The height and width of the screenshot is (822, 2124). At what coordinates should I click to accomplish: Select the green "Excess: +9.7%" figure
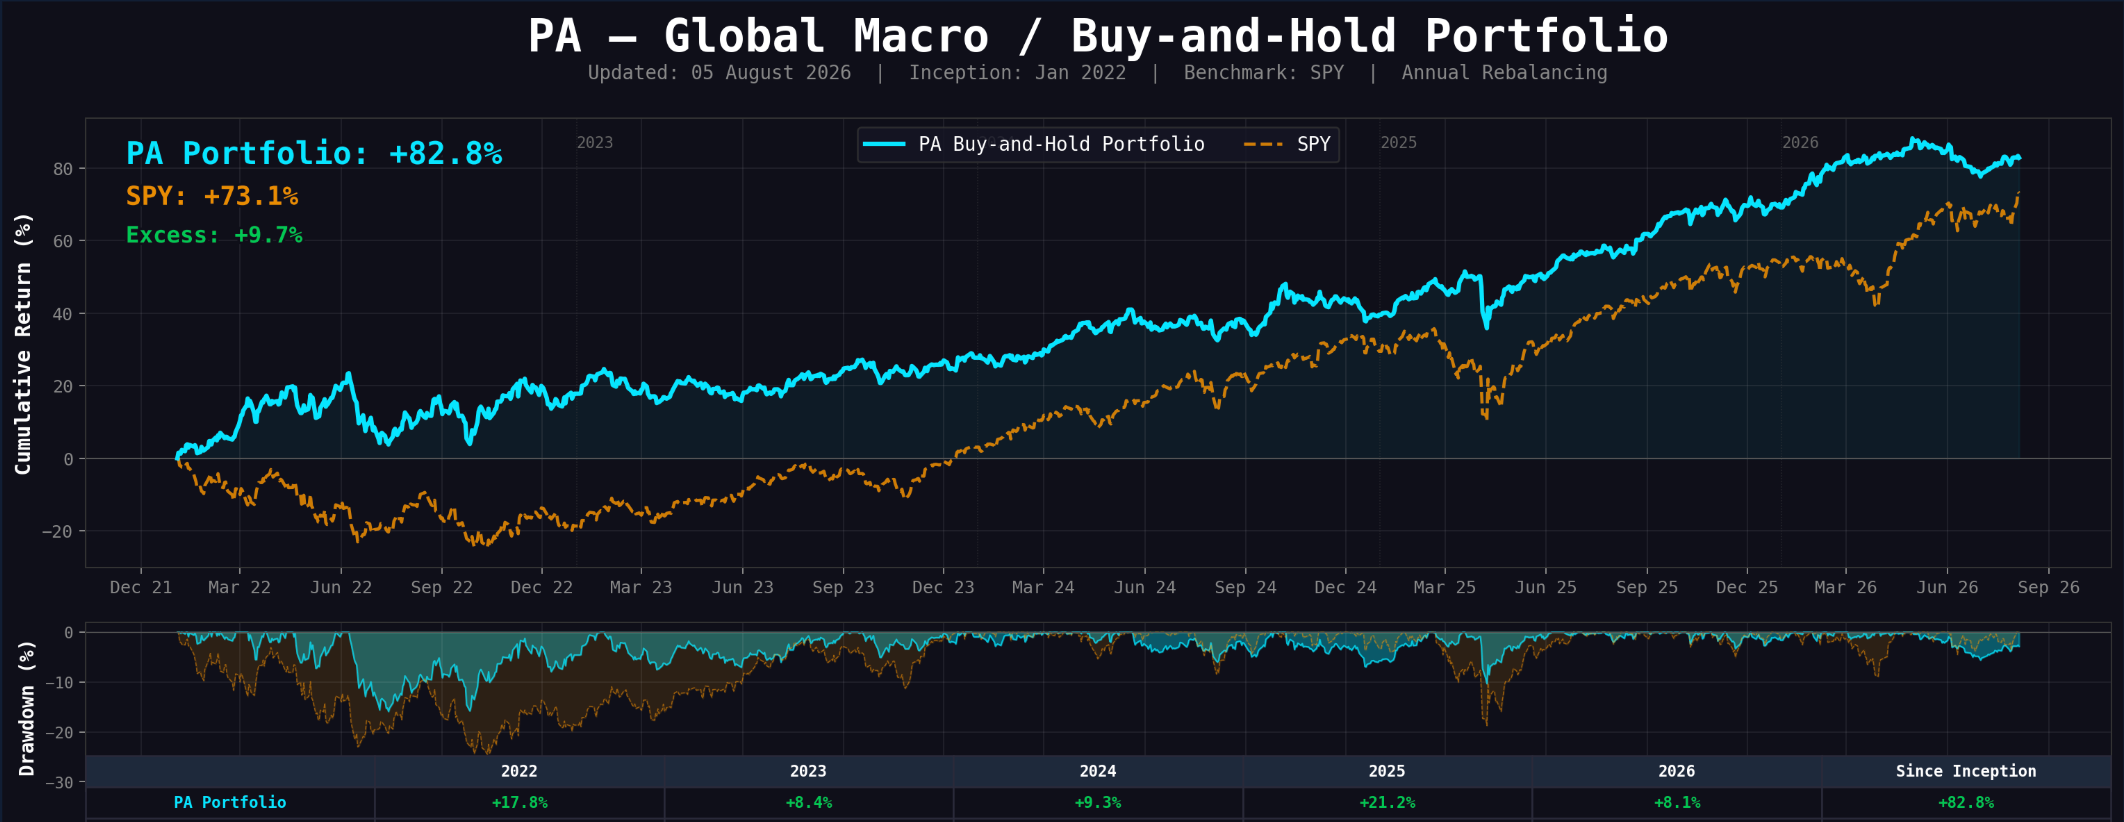[214, 235]
